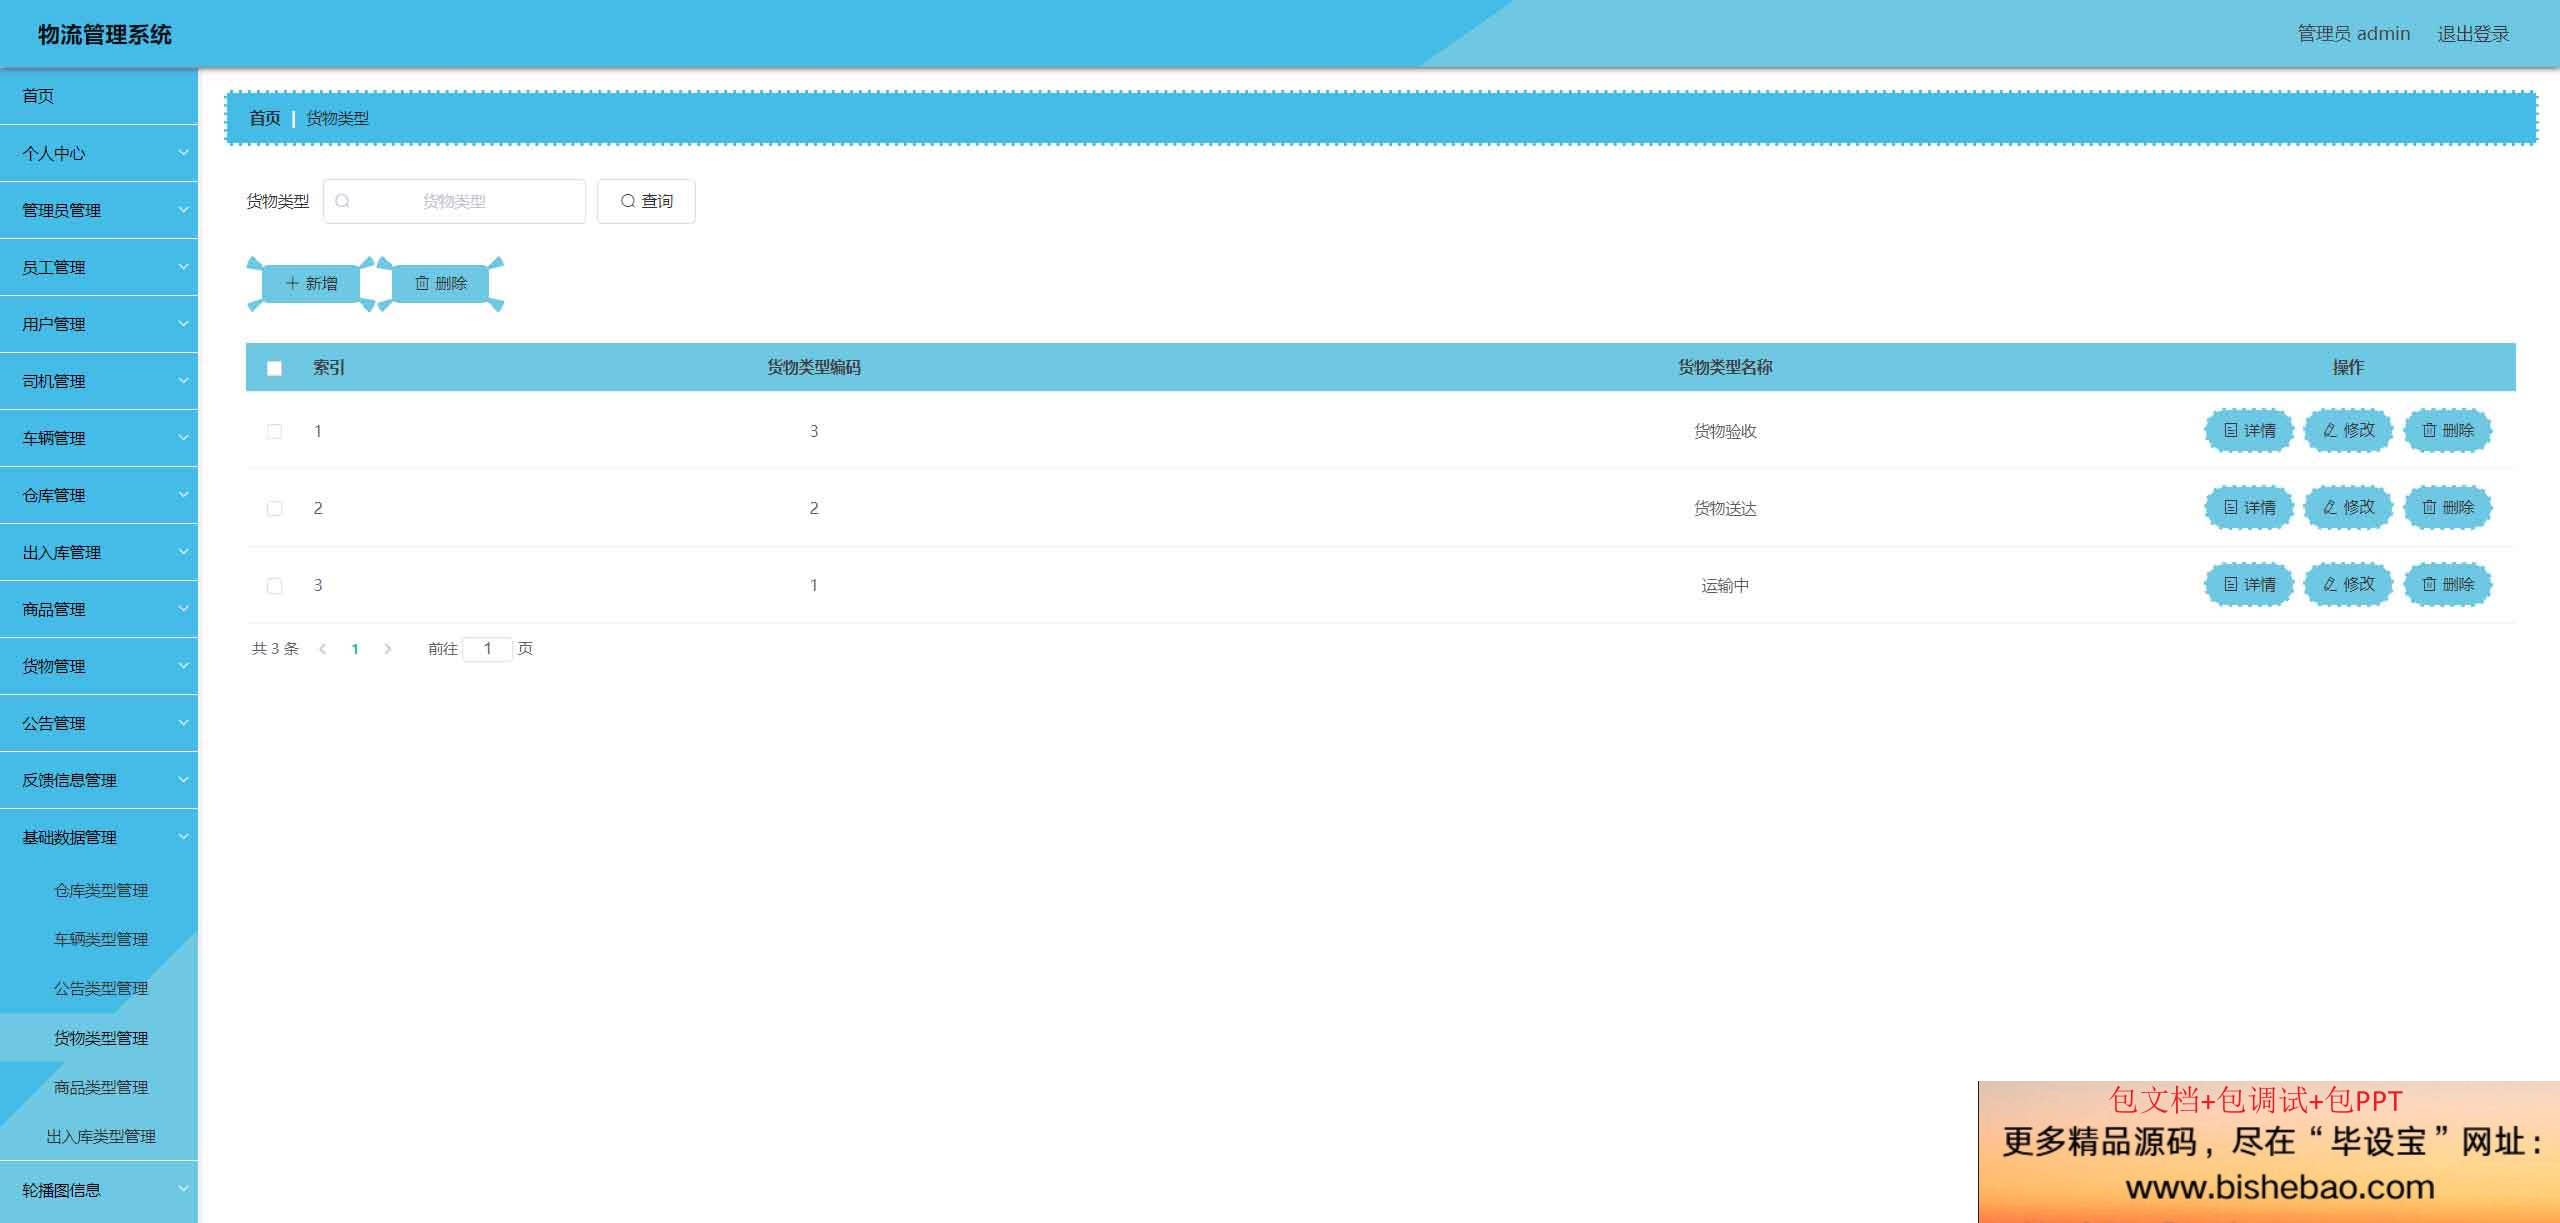Click 详情 button for 货物验收 row
Screen dimensions: 2560x1223
(x=2249, y=431)
